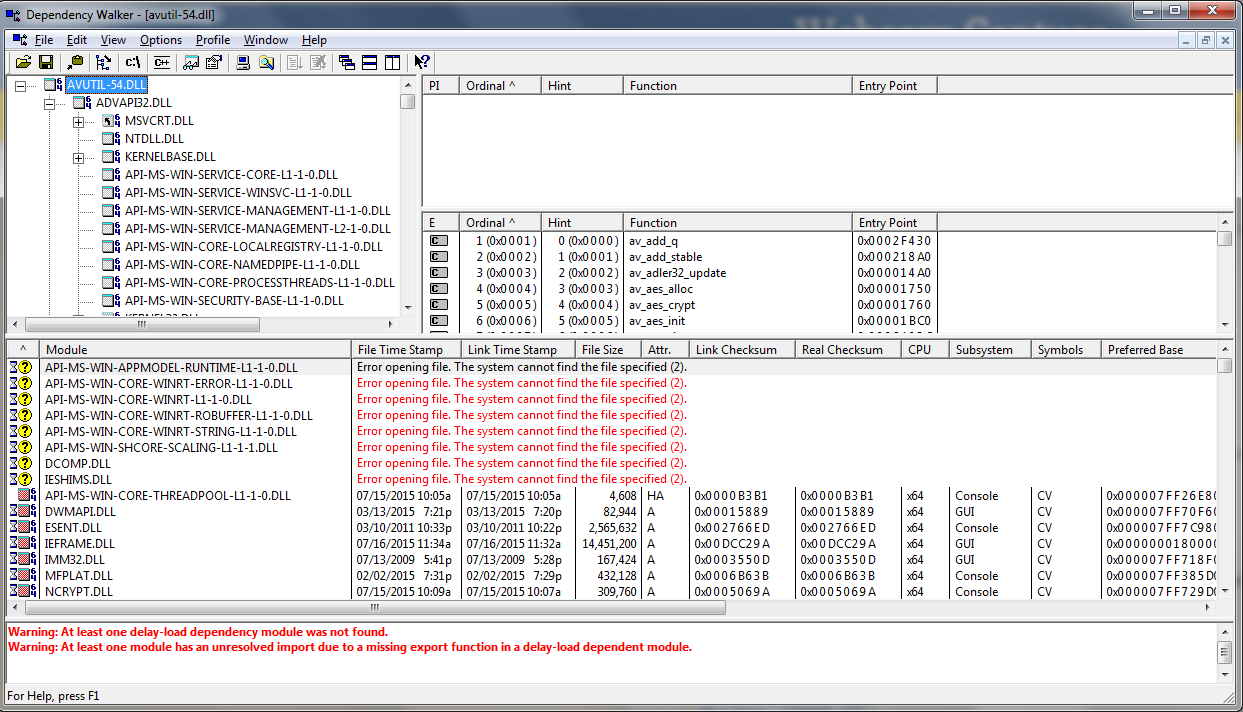Toggle Auto Expand tree toolbar button
Image resolution: width=1243 pixels, height=712 pixels.
coord(104,62)
